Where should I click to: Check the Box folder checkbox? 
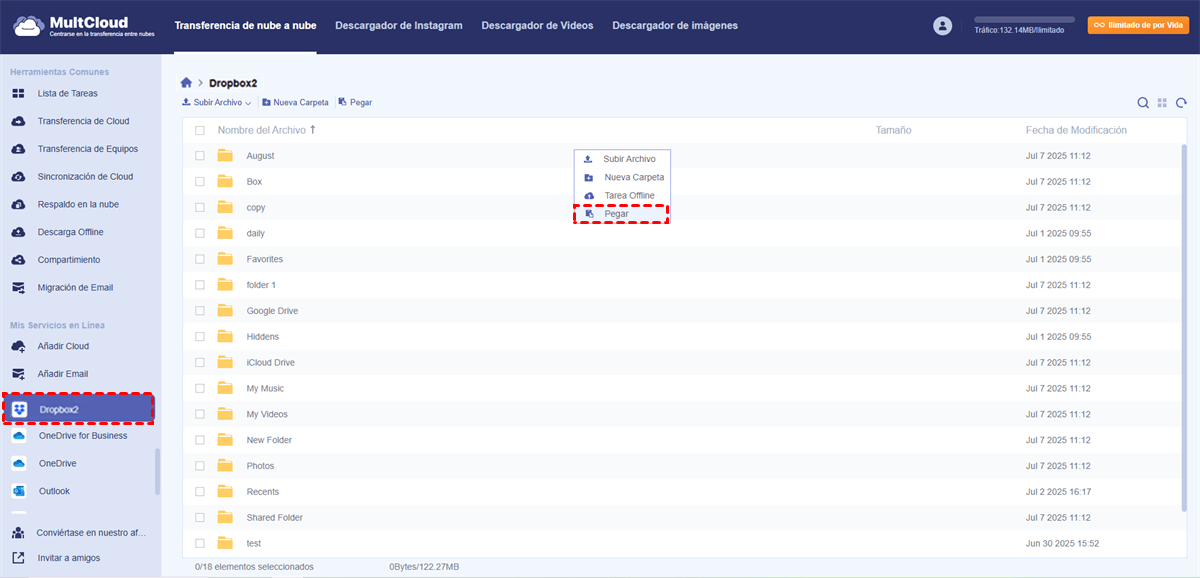pyautogui.click(x=200, y=182)
